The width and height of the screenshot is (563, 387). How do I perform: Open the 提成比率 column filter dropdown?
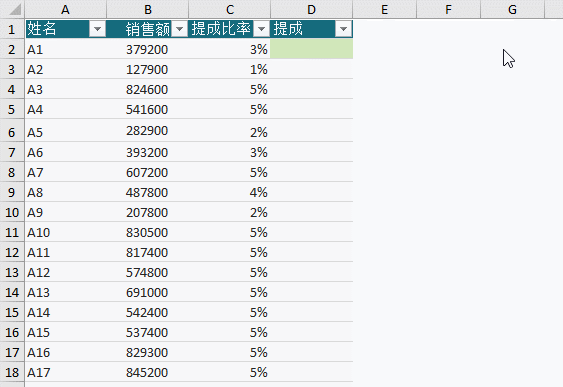click(261, 29)
